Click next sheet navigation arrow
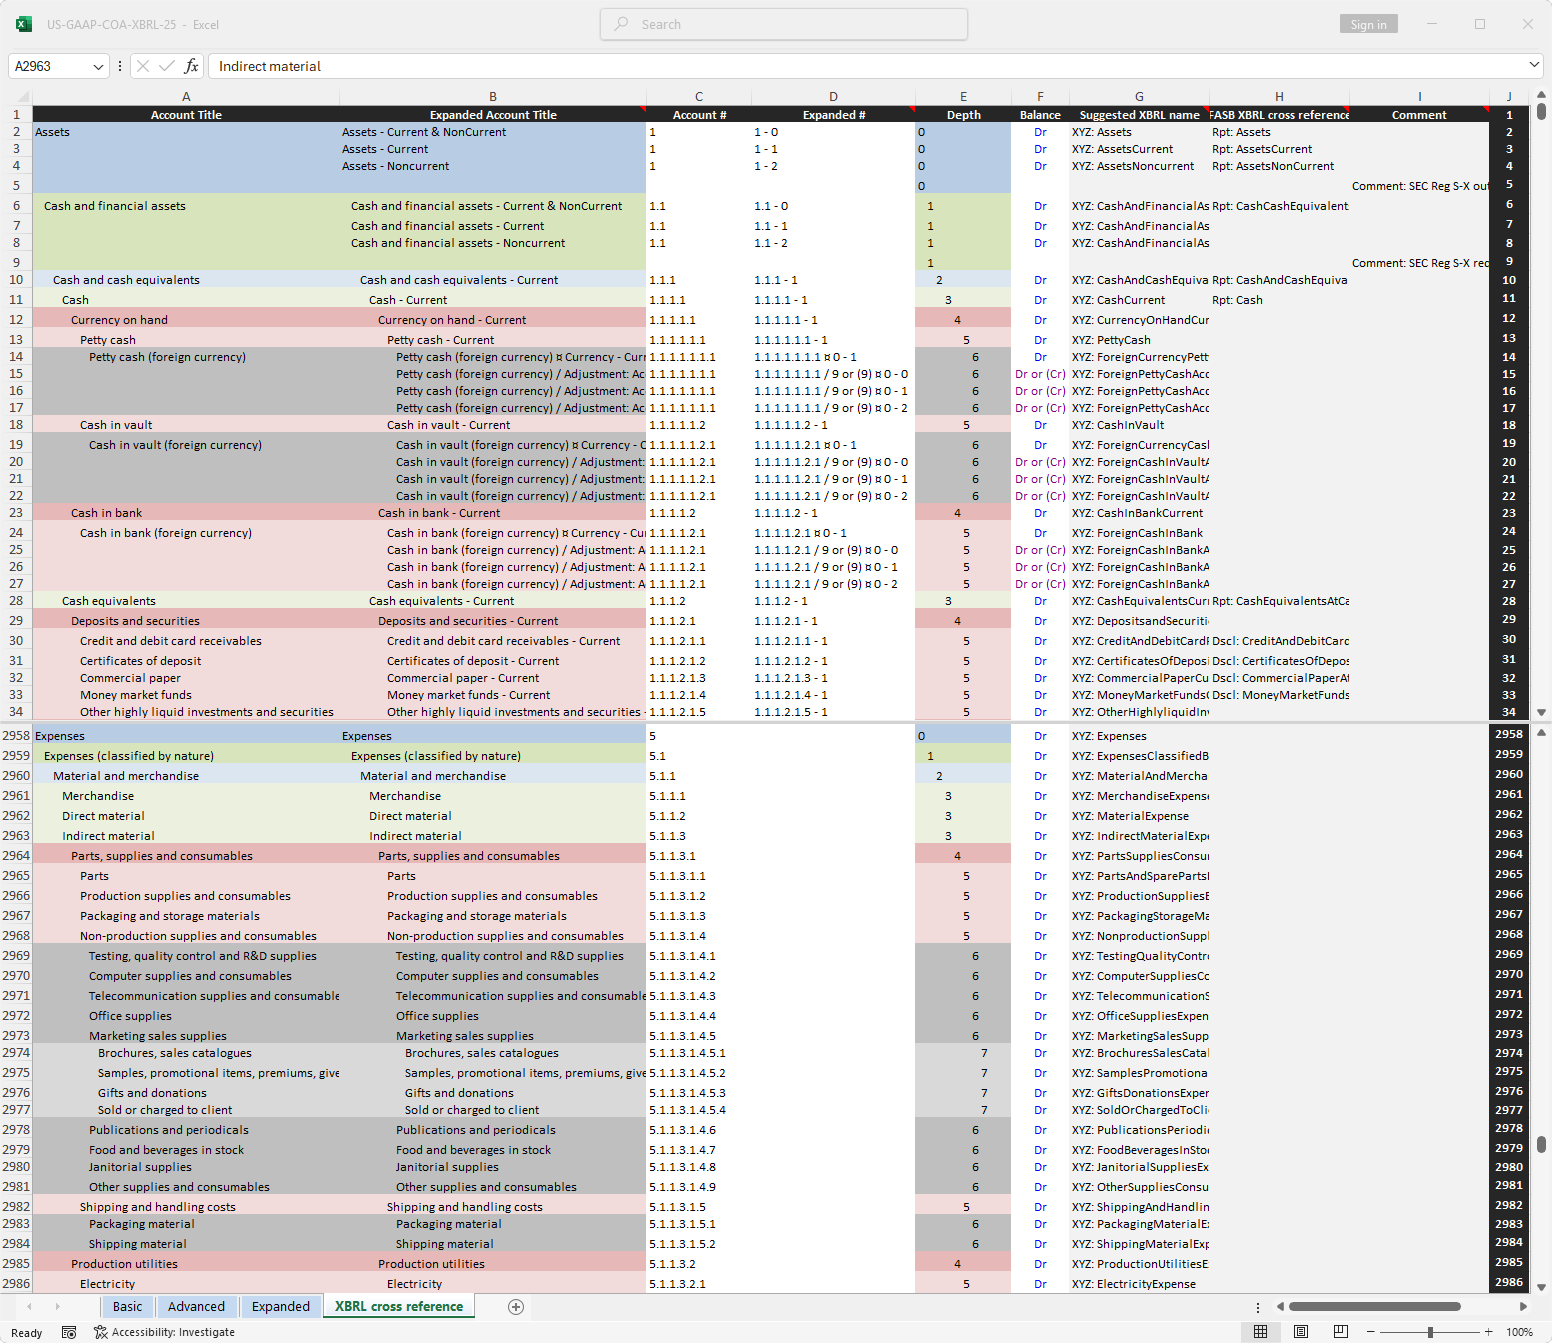This screenshot has width=1552, height=1343. click(57, 1307)
